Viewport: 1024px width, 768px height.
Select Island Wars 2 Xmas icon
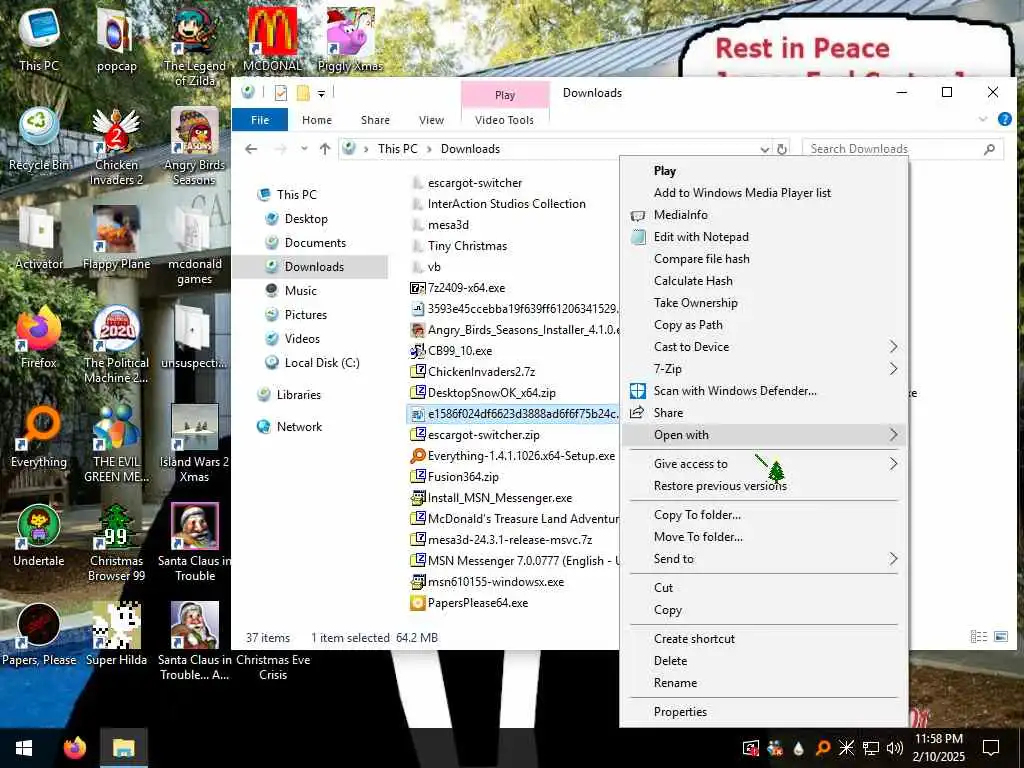coord(194,444)
